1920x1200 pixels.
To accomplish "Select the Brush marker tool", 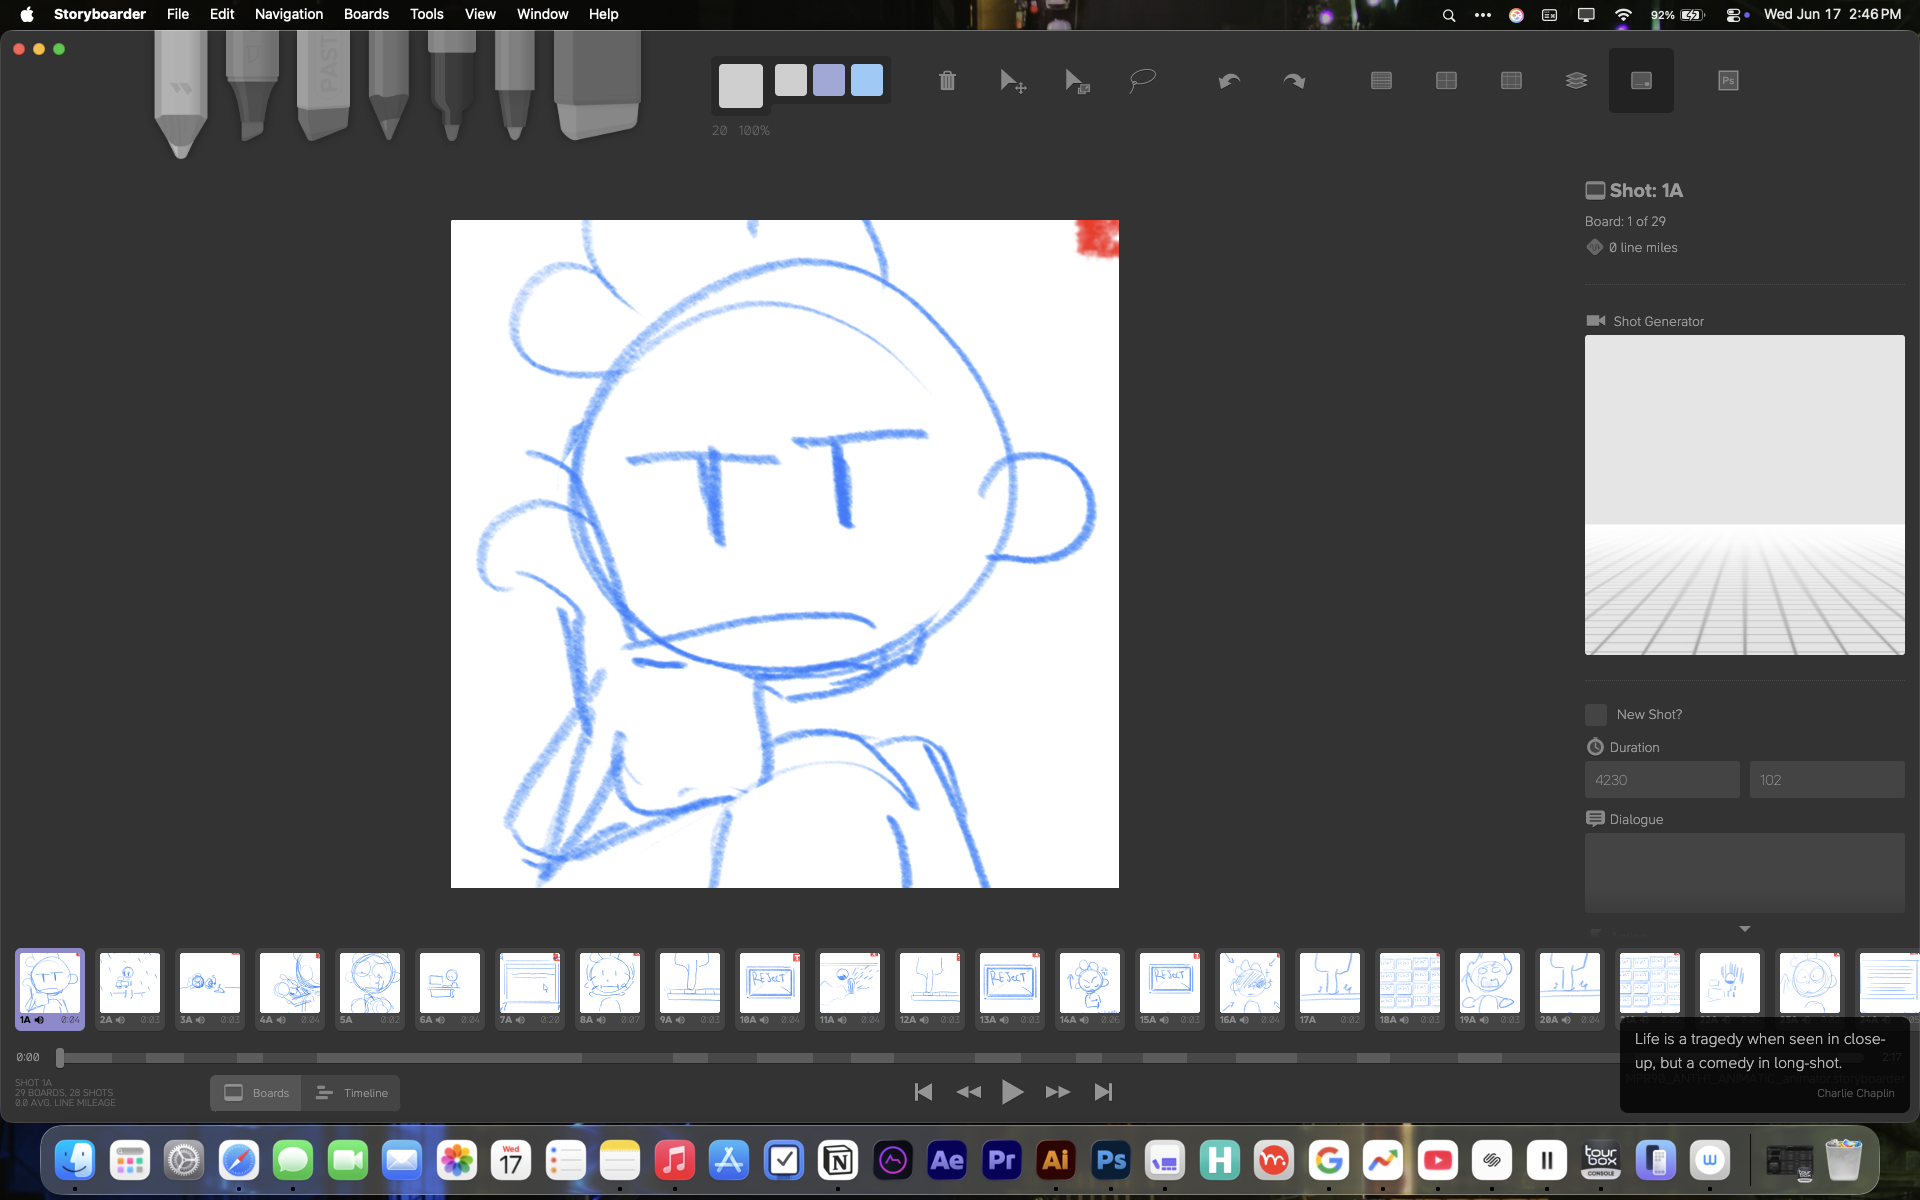I will (x=251, y=85).
